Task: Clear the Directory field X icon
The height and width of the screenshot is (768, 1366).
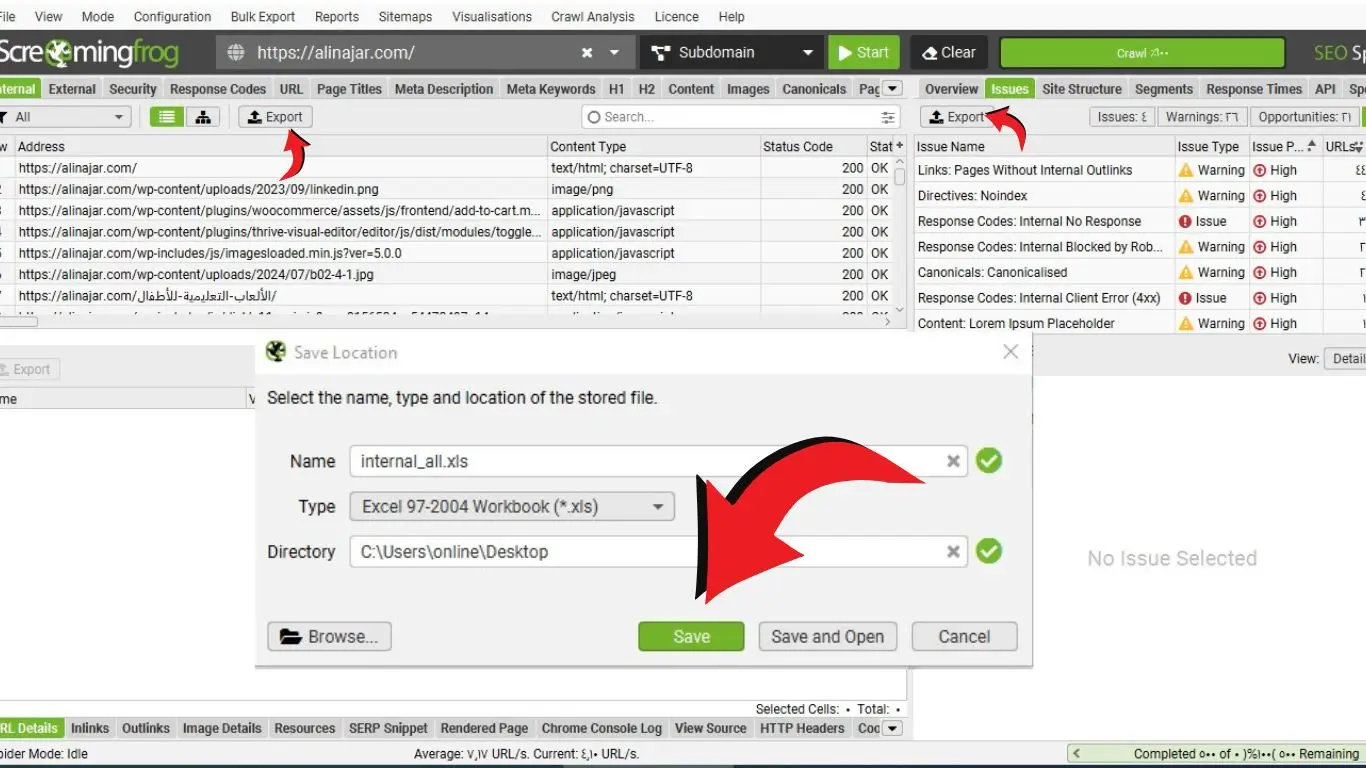Action: (x=953, y=551)
